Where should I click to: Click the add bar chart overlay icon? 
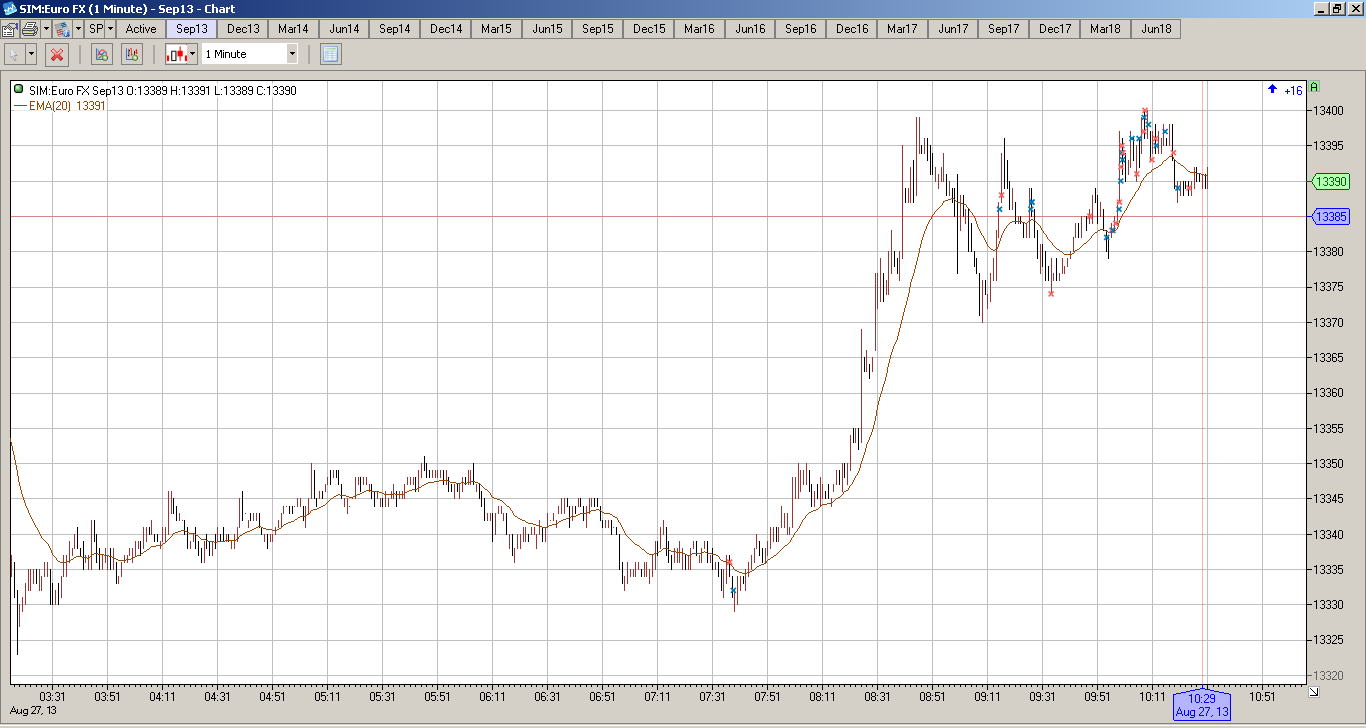[131, 54]
